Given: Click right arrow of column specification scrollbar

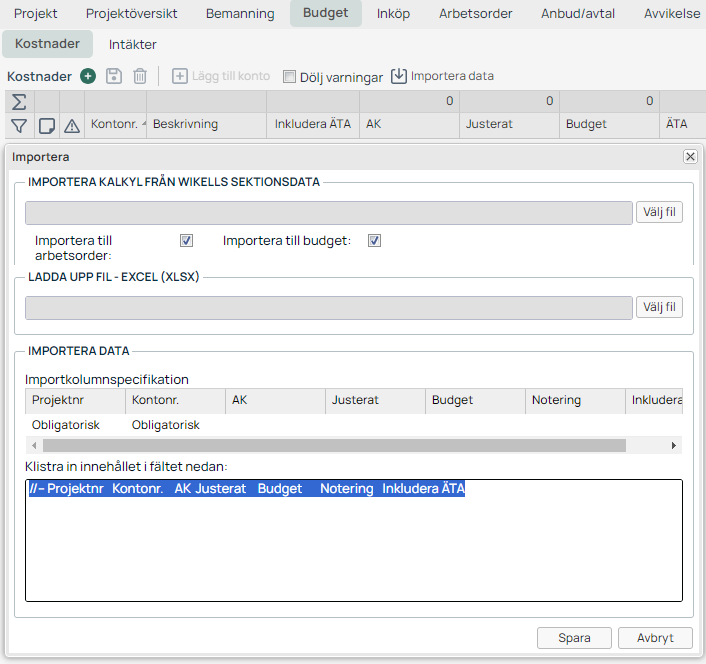Looking at the screenshot, I should (674, 446).
